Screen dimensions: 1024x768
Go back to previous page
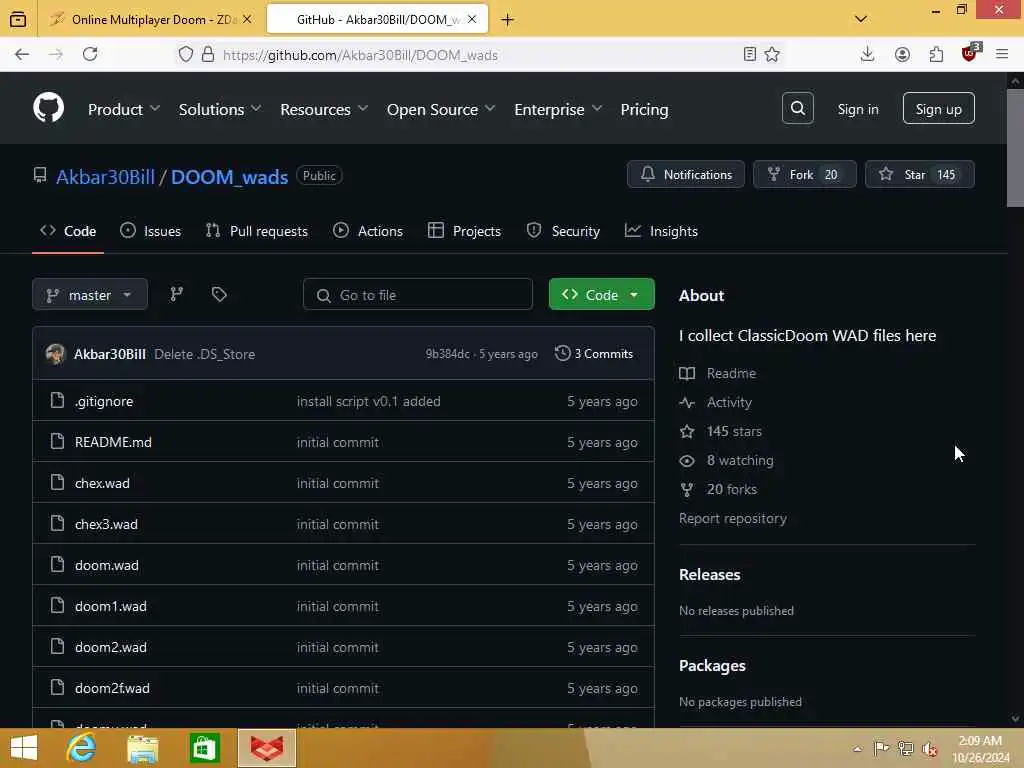click(22, 54)
